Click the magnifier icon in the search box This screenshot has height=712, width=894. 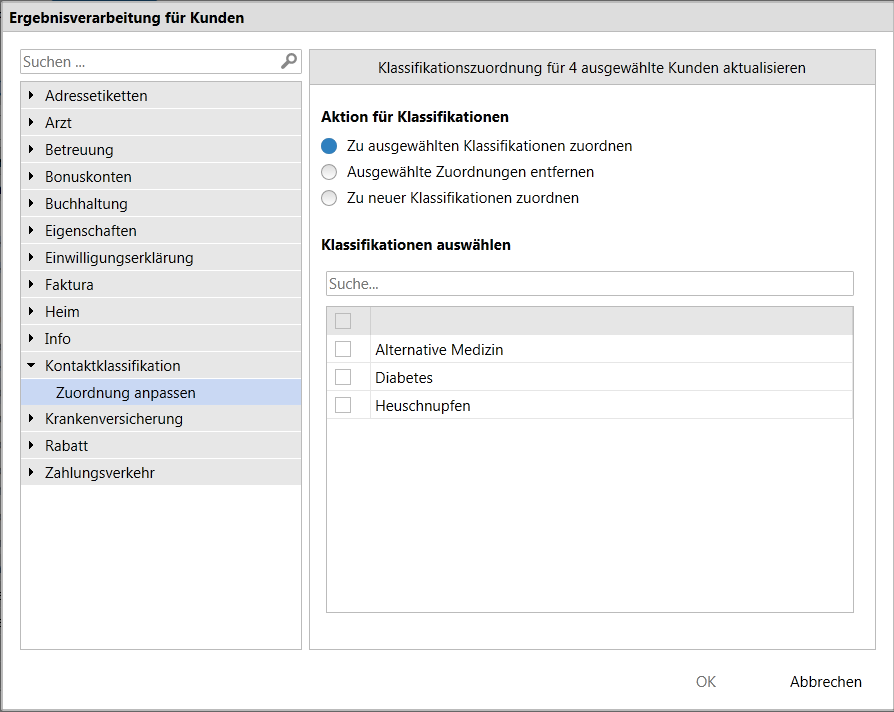tap(289, 61)
